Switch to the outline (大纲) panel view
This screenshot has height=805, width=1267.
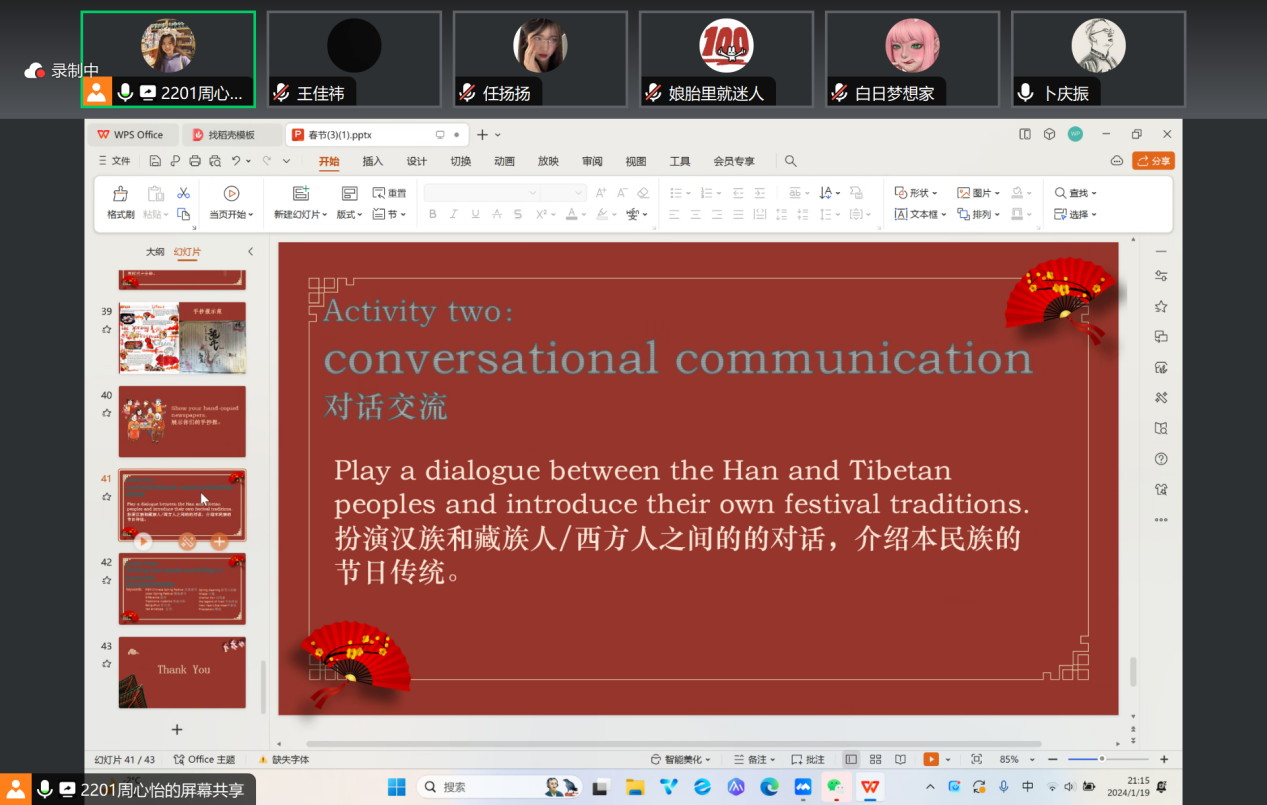155,252
